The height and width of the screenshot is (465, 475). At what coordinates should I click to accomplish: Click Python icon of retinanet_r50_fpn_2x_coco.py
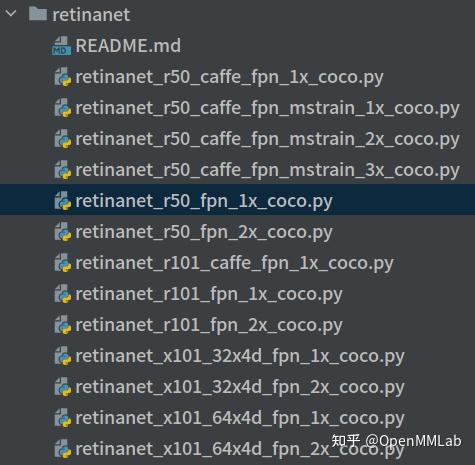[63, 232]
